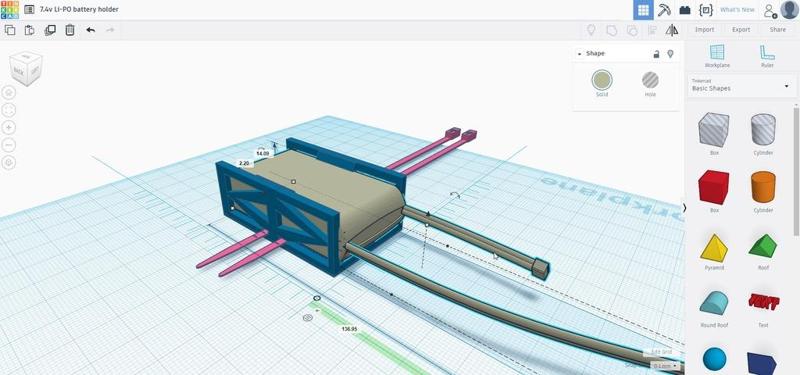The height and width of the screenshot is (375, 800).
Task: Redo the undone action
Action: pos(110,30)
